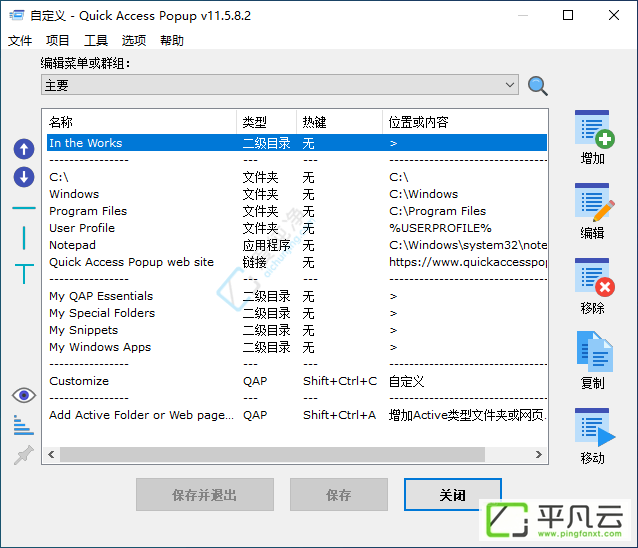Click the move item down arrow icon

(x=24, y=177)
